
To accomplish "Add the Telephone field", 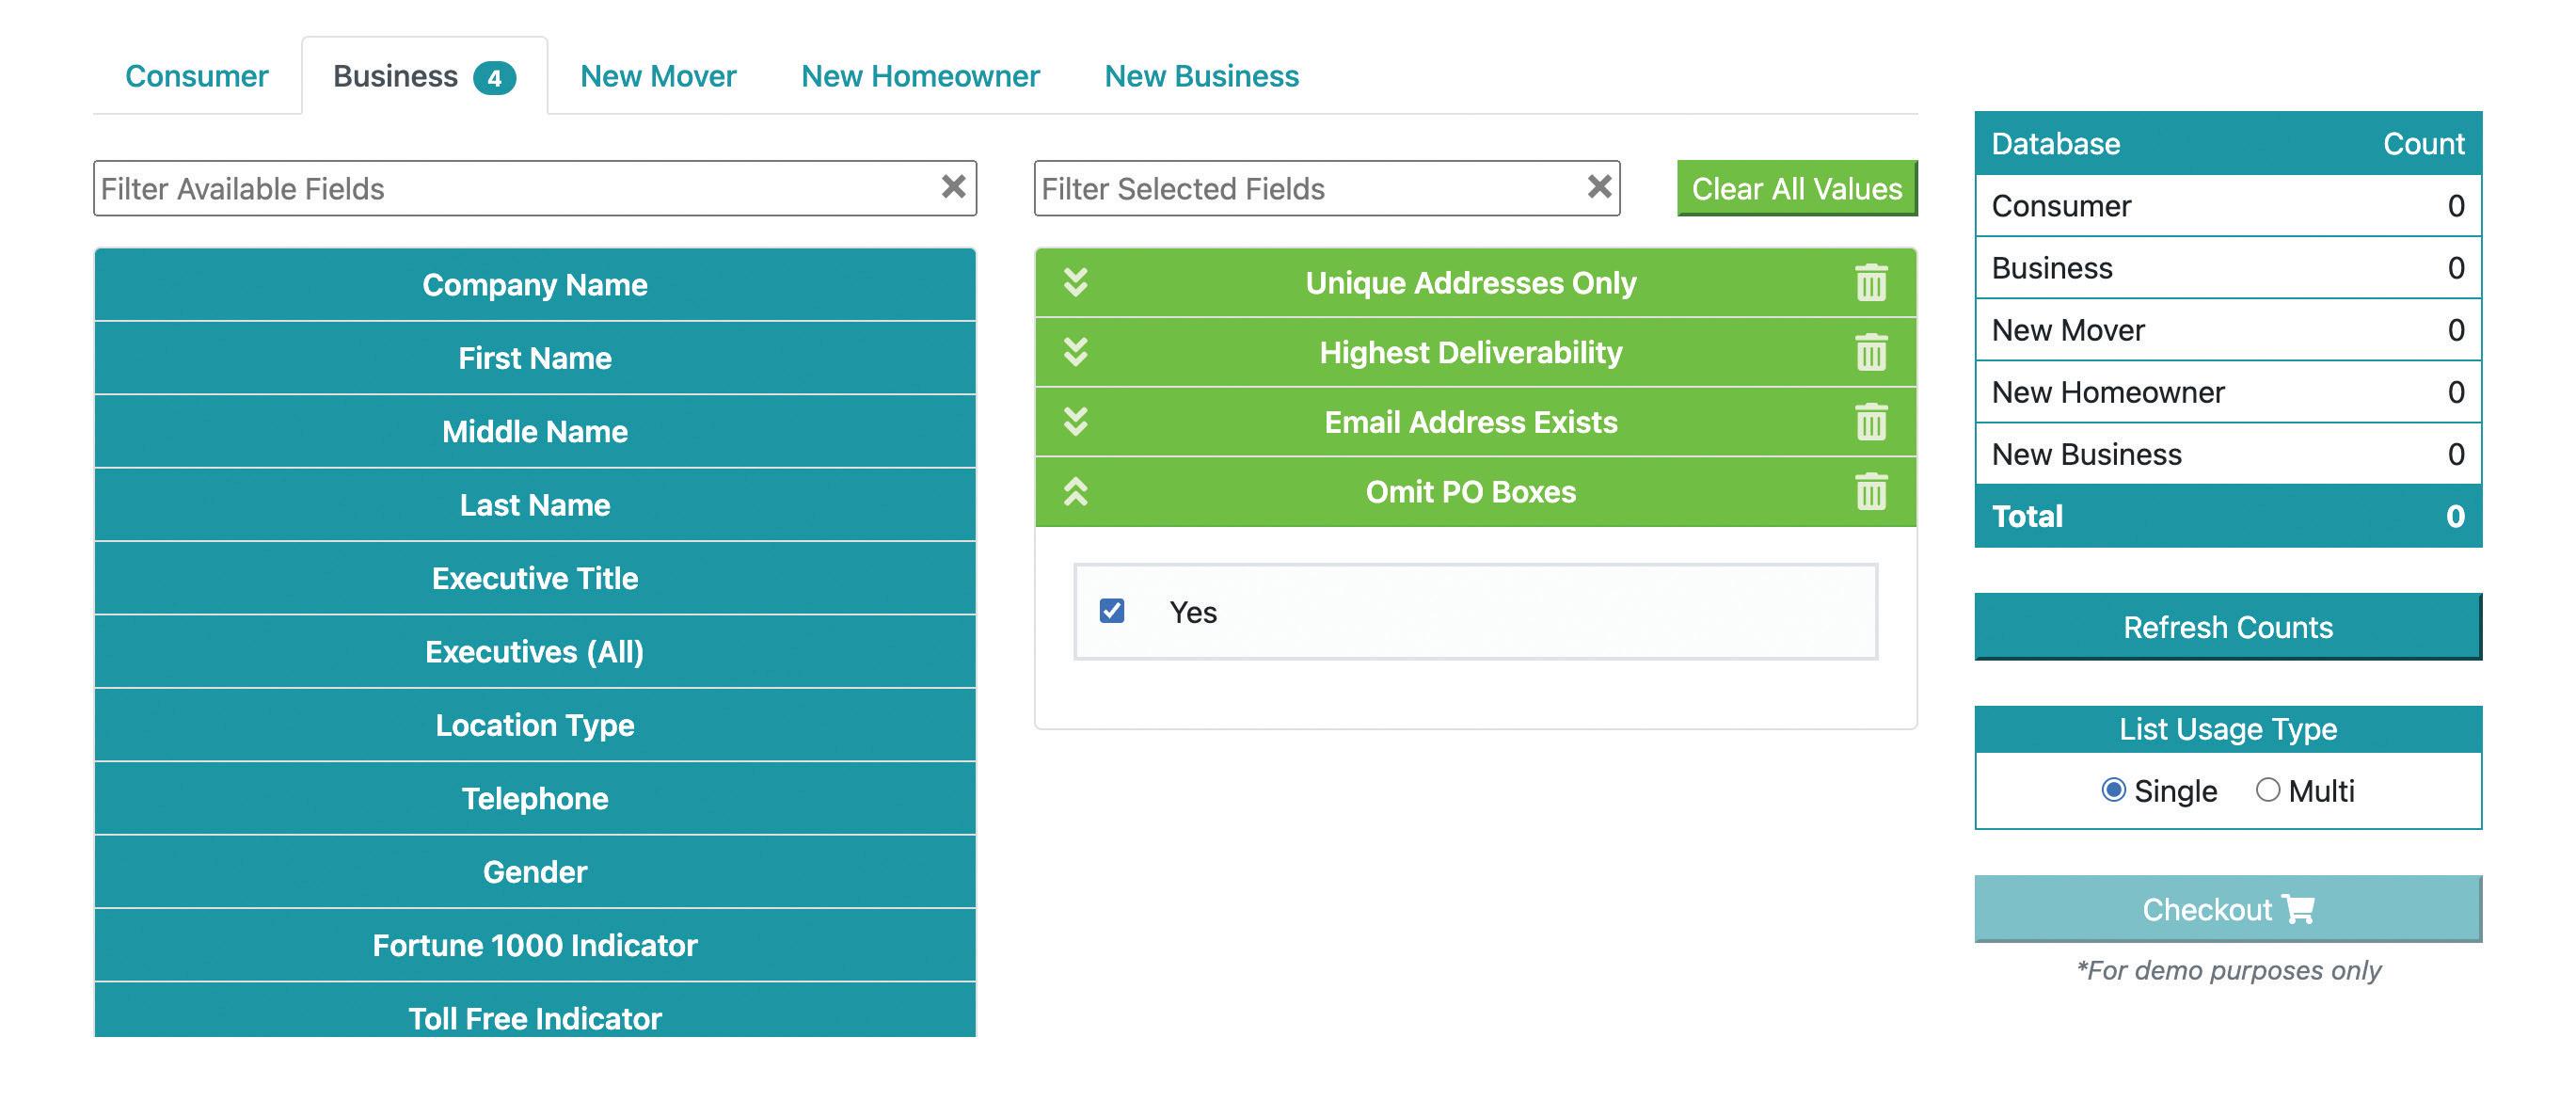I will click(535, 798).
